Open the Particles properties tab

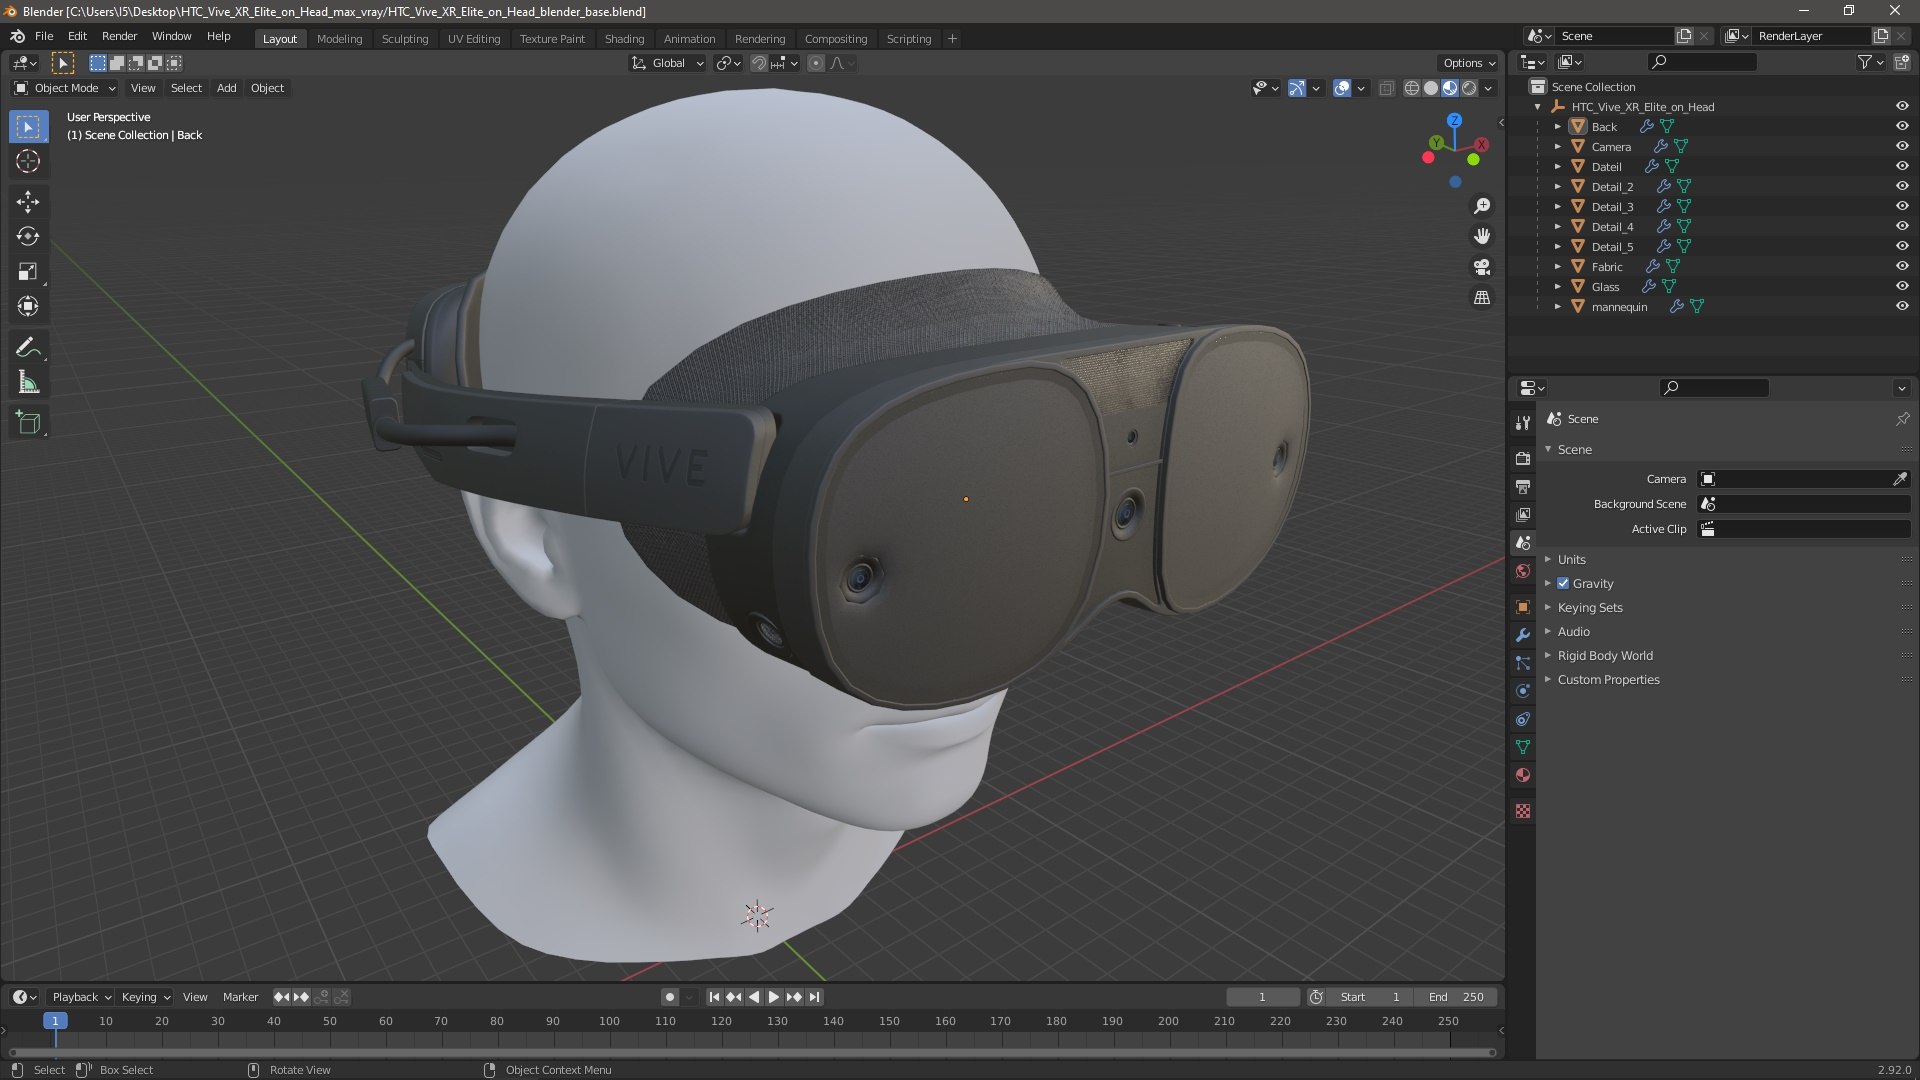pyautogui.click(x=1523, y=663)
